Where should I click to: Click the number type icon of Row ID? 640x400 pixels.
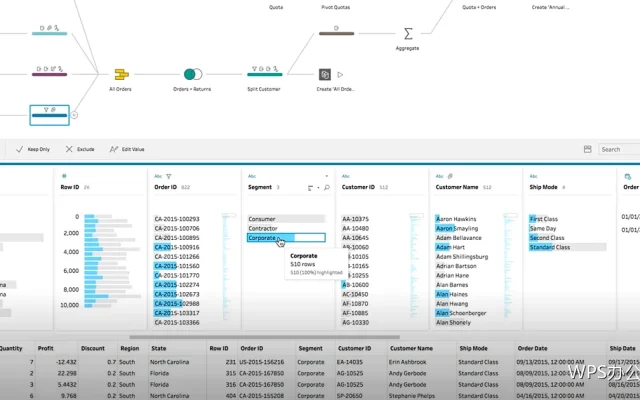64,176
